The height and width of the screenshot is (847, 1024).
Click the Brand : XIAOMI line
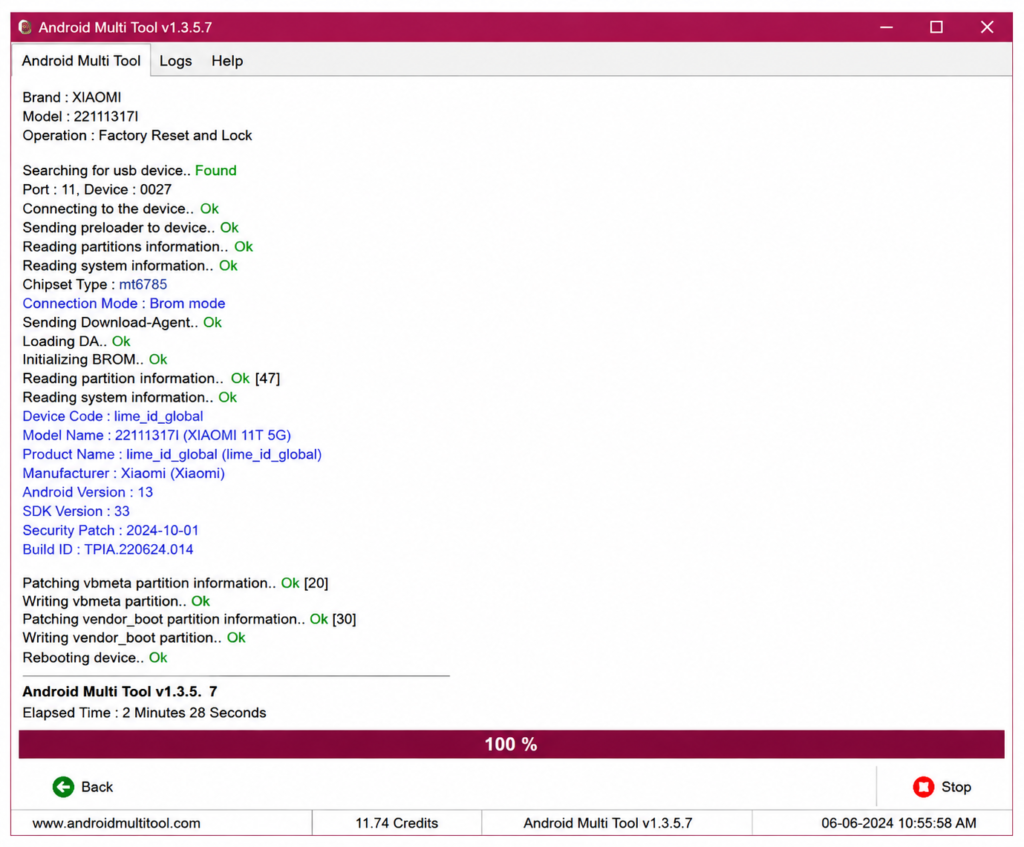72,97
